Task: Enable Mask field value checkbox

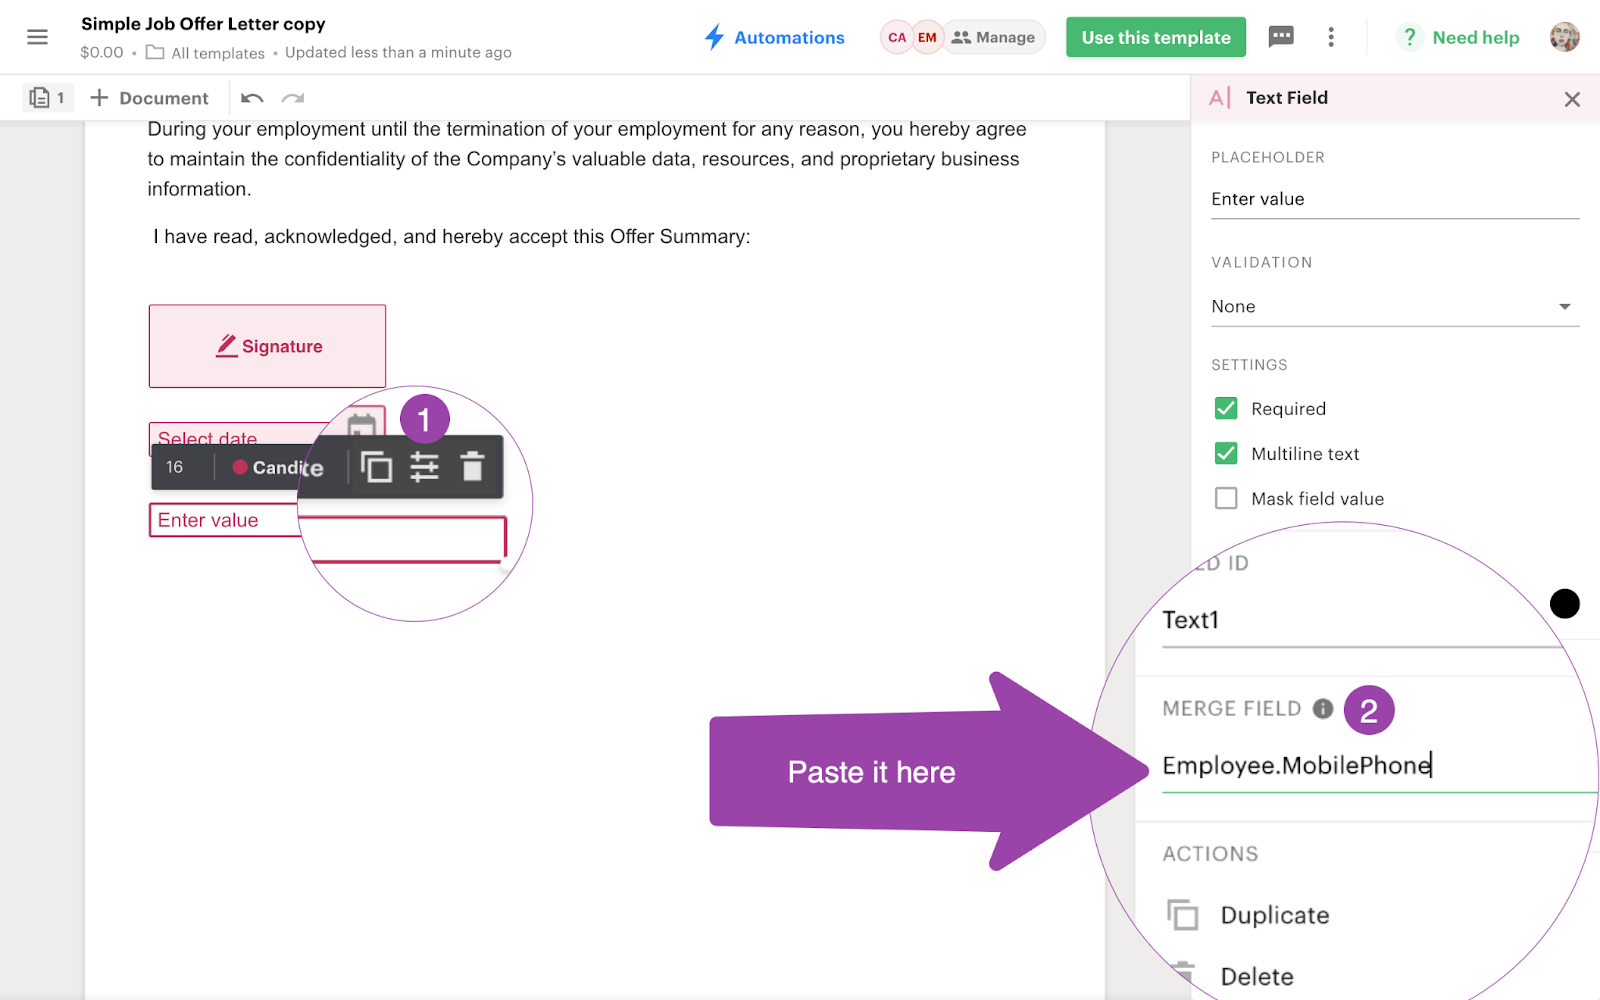Action: pos(1226,498)
